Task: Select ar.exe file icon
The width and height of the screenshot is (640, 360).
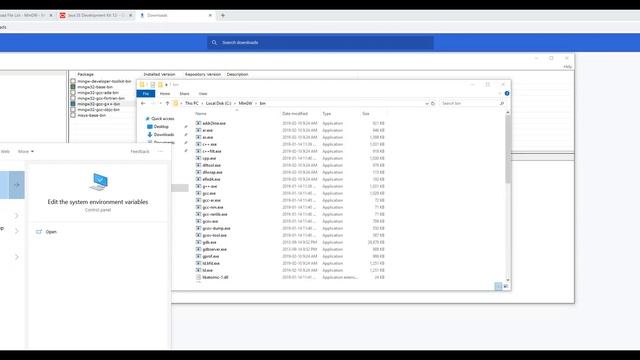Action: pos(198,130)
